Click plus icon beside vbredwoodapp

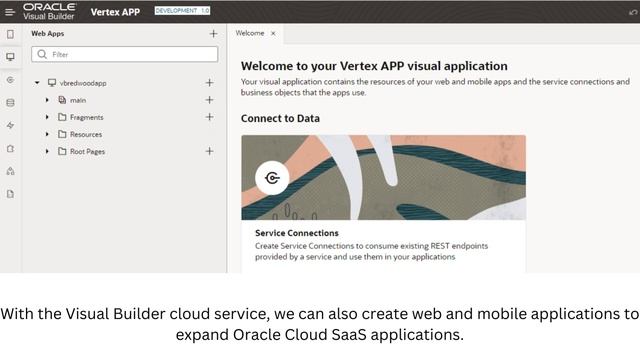coord(209,83)
